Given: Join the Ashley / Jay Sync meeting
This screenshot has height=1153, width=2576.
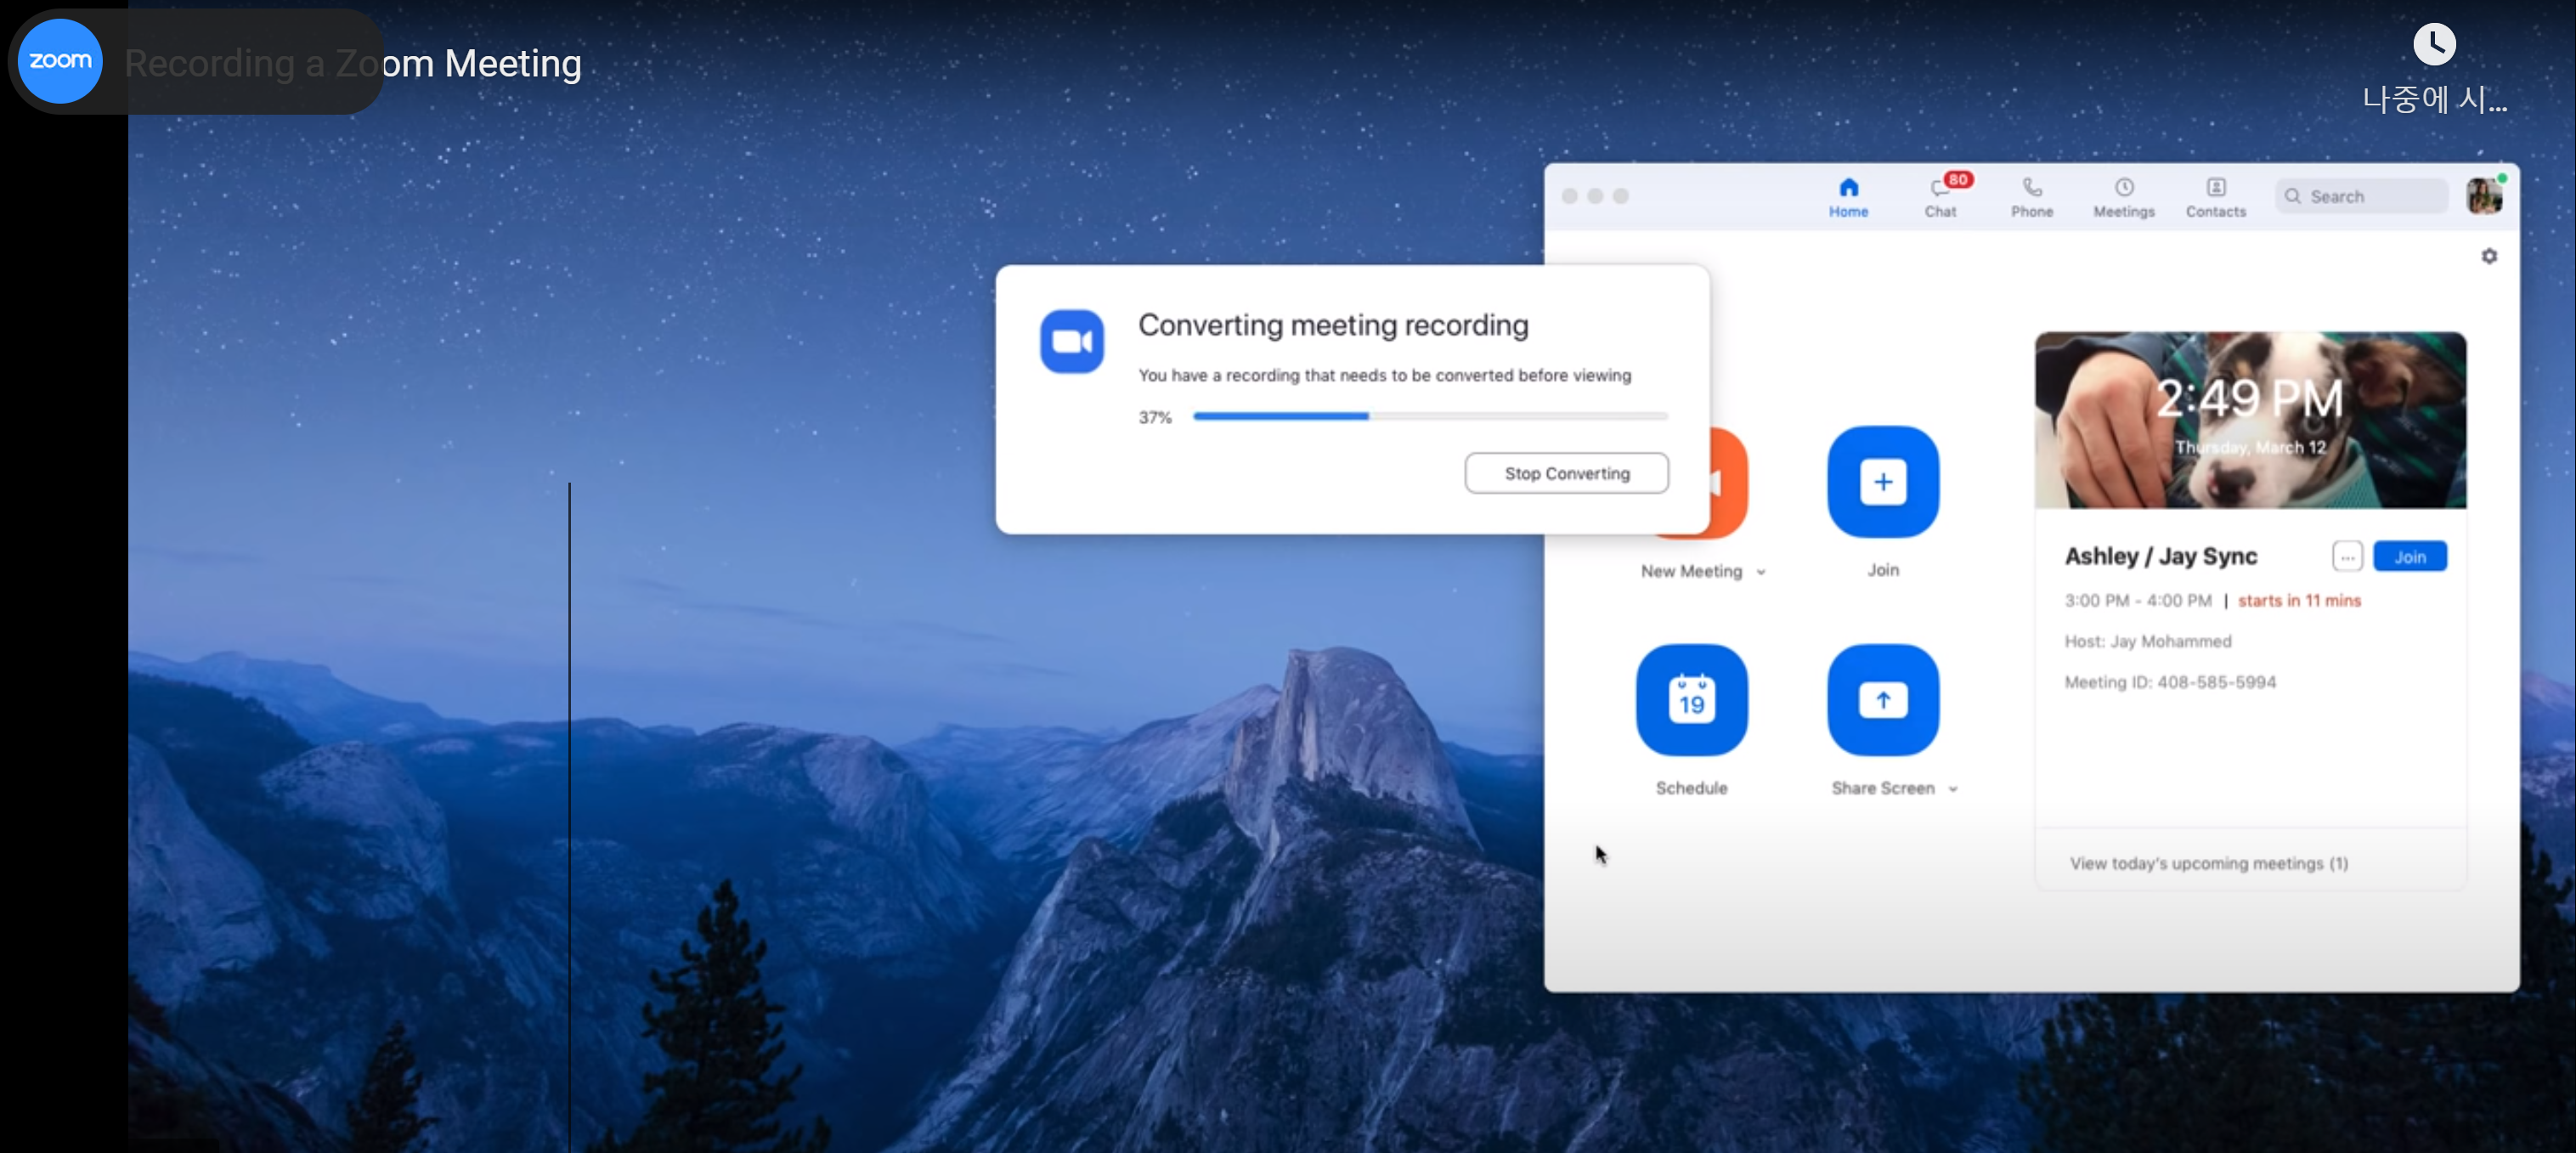Looking at the screenshot, I should (2409, 557).
